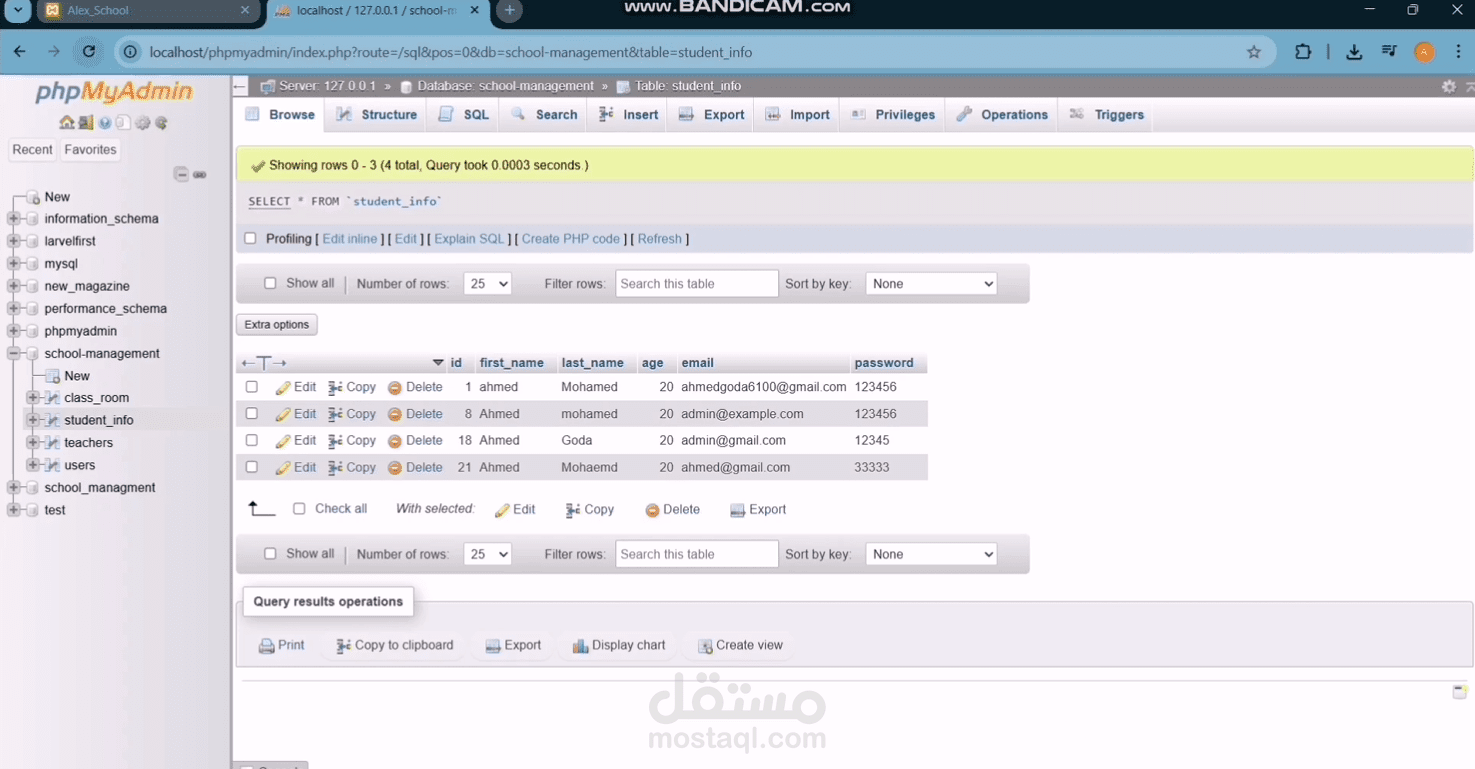Image resolution: width=1475 pixels, height=769 pixels.
Task: Open the Structure tab
Action: pyautogui.click(x=377, y=115)
